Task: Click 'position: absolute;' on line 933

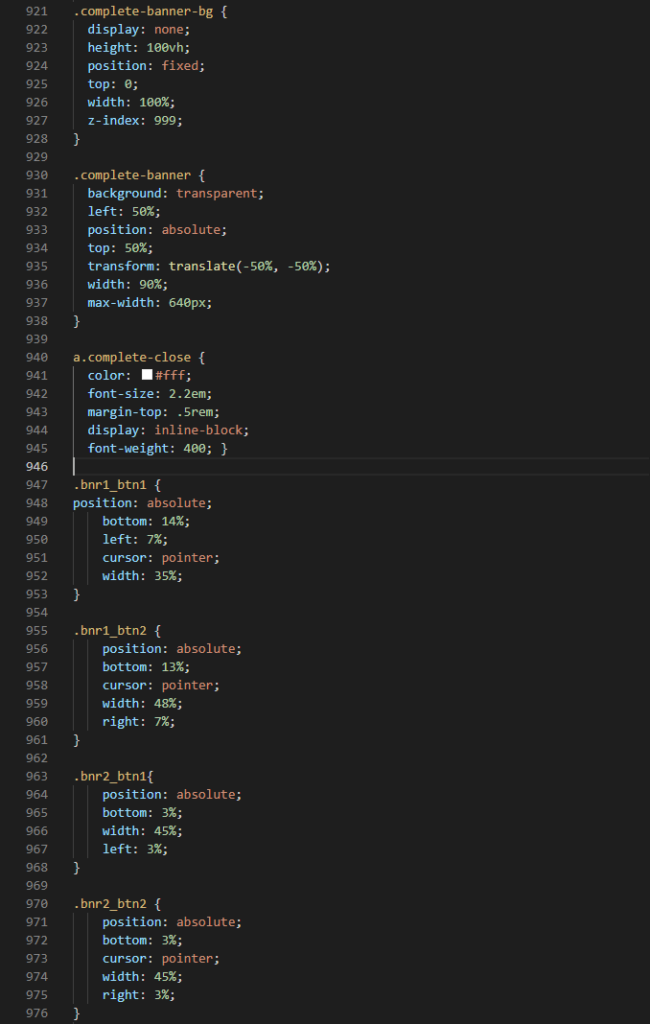Action: coord(157,230)
